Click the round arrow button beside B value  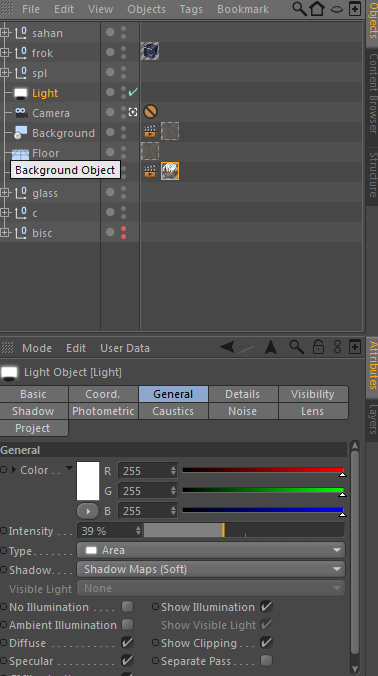pyautogui.click(x=88, y=511)
